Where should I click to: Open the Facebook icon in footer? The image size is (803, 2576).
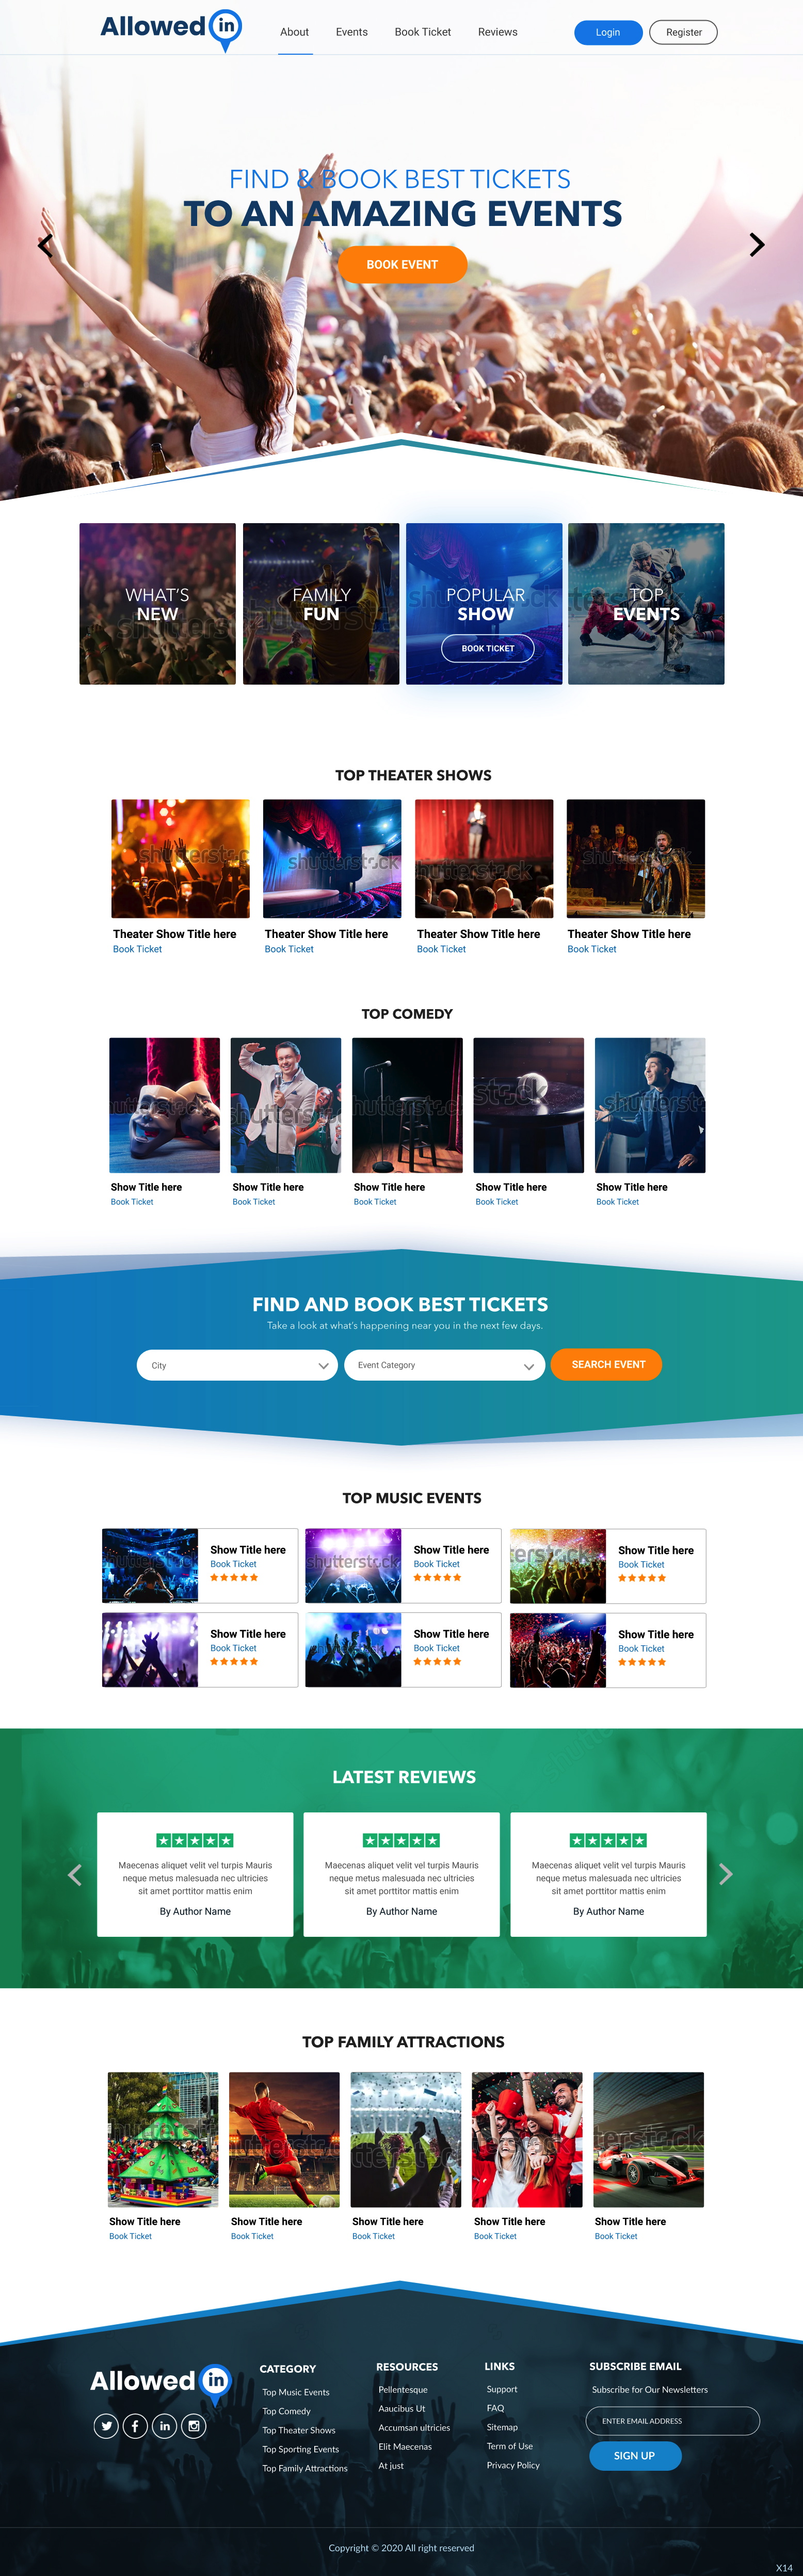(135, 2426)
